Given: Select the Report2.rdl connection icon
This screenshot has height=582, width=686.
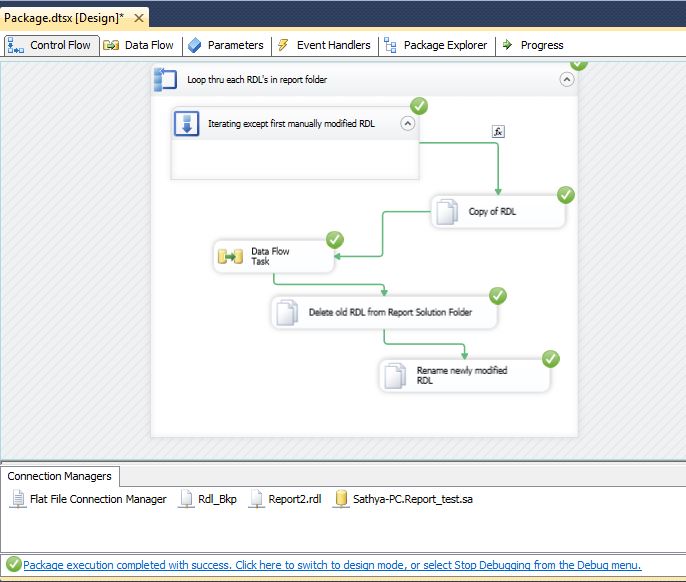Looking at the screenshot, I should coord(256,499).
